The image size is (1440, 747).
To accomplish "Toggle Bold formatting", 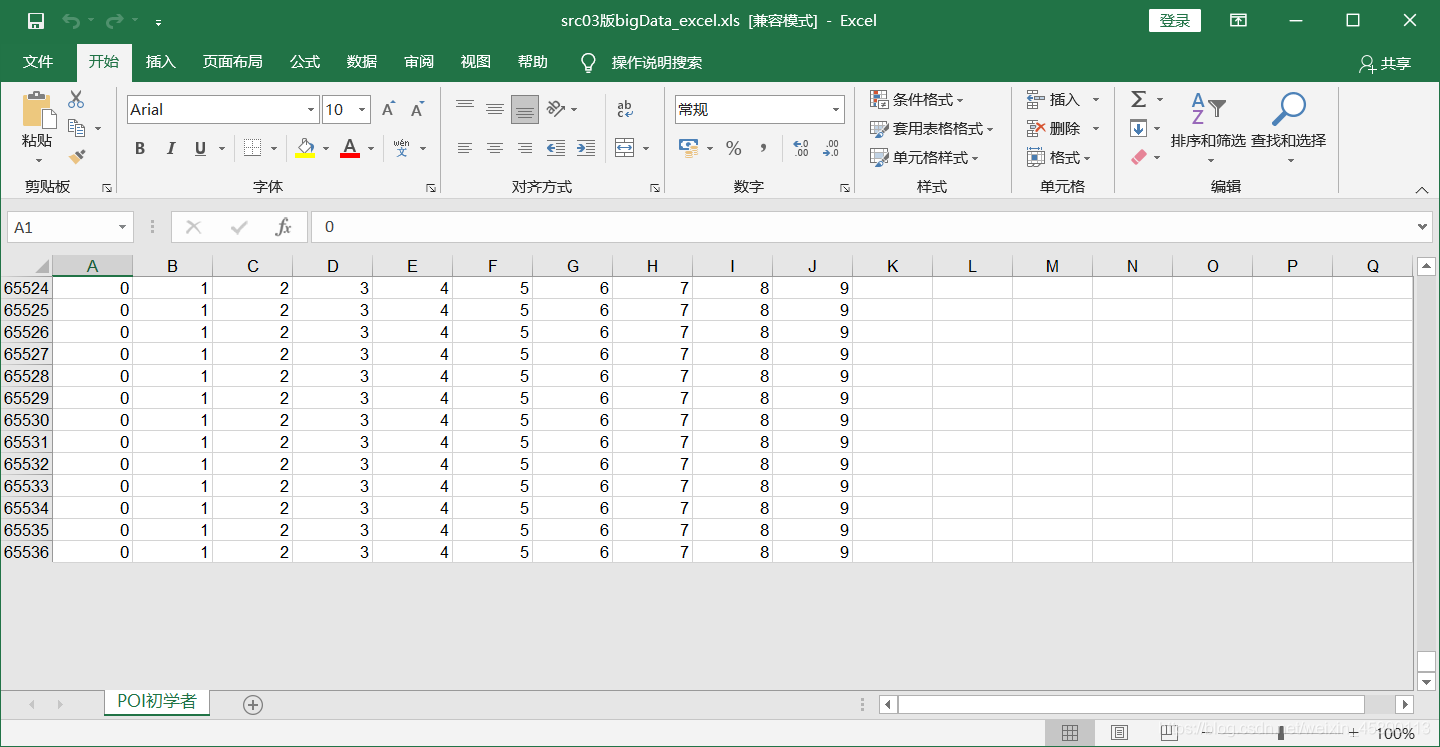I will point(140,149).
